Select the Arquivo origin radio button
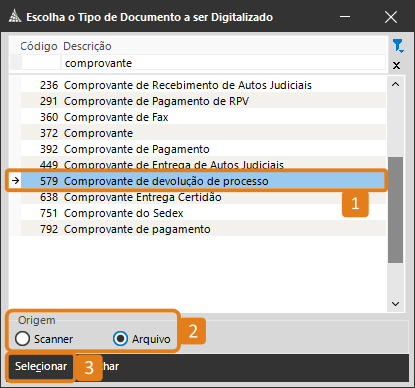Image resolution: width=415 pixels, height=388 pixels. tap(120, 339)
